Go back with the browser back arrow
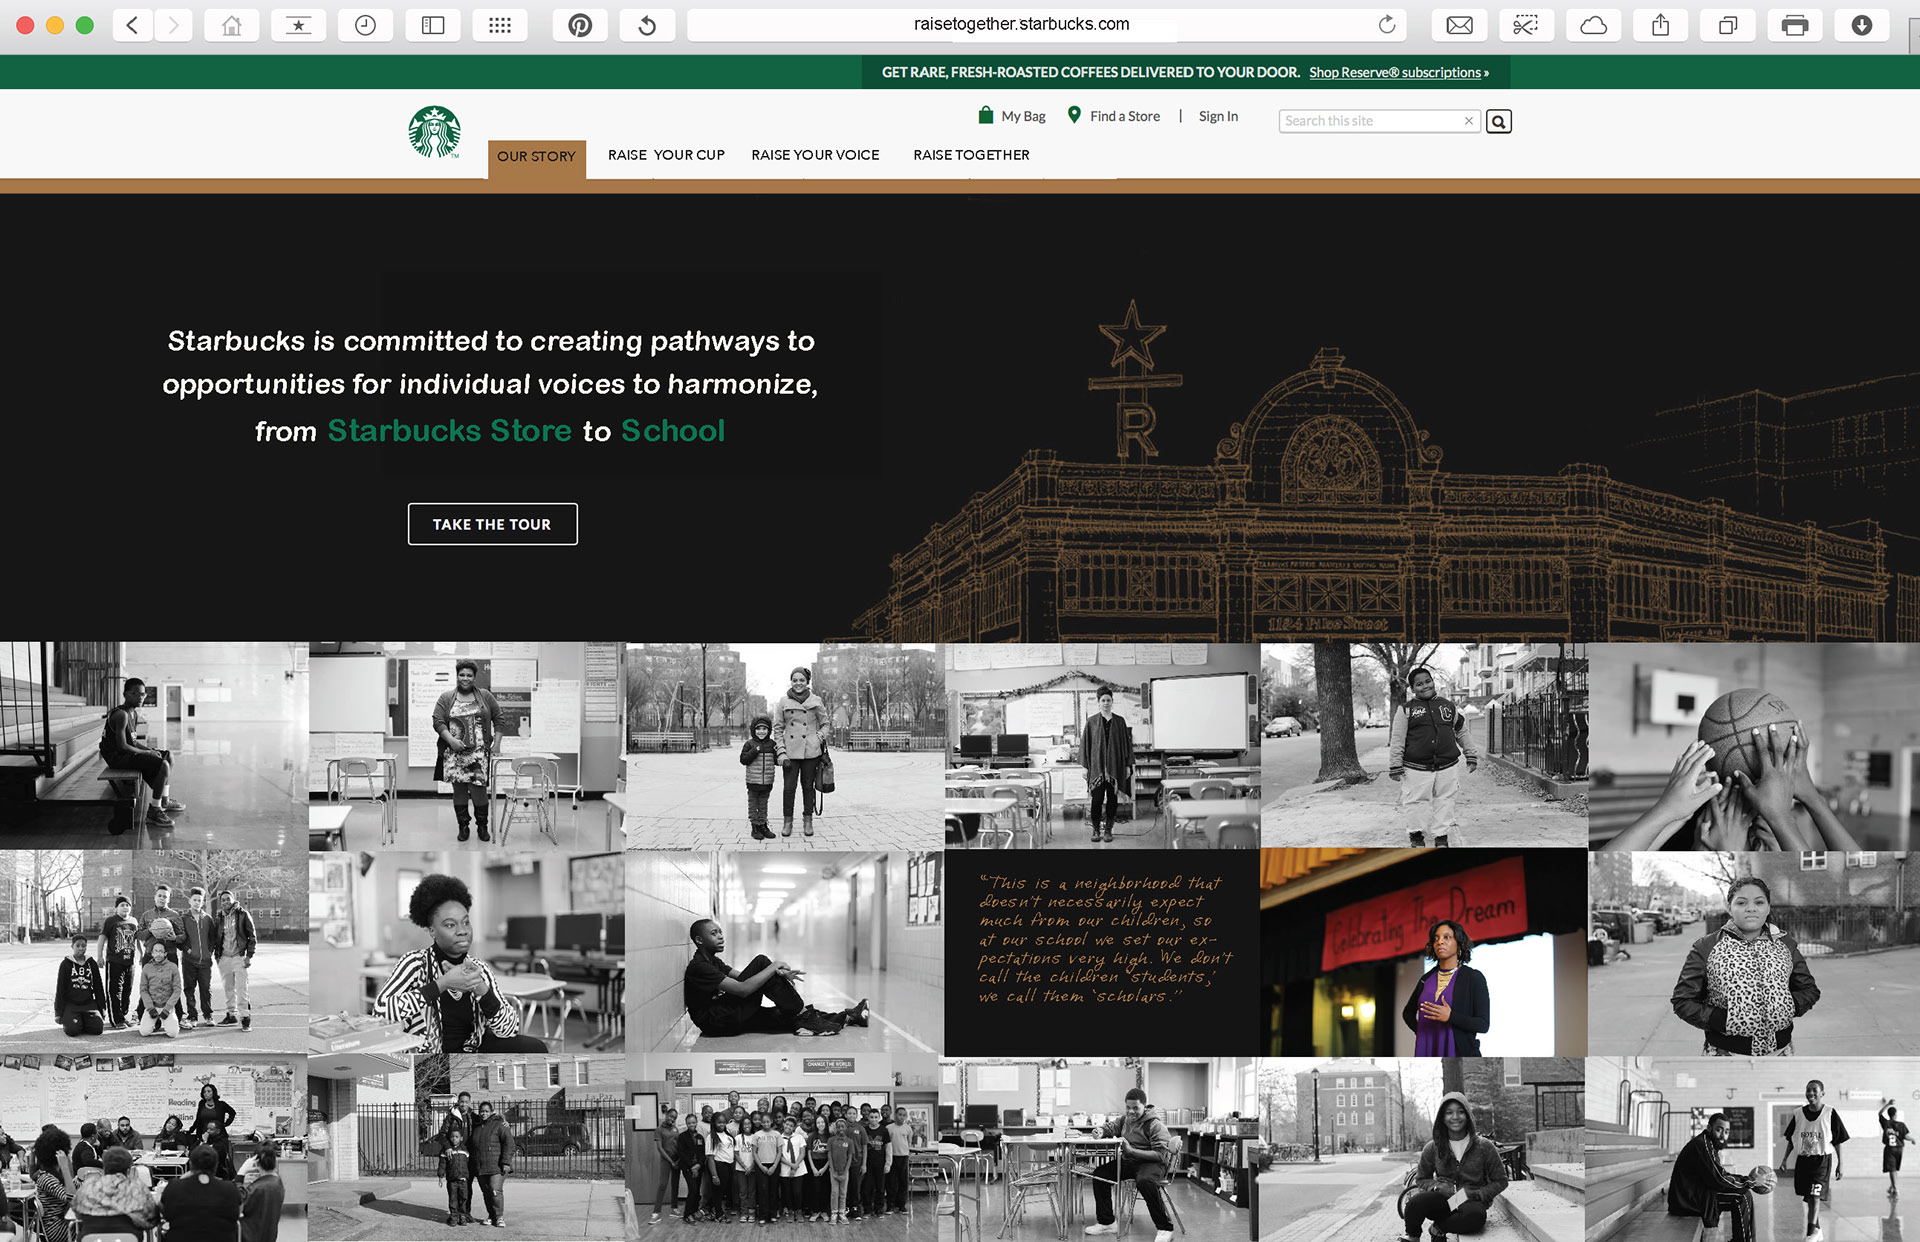The image size is (1920, 1242). (132, 25)
